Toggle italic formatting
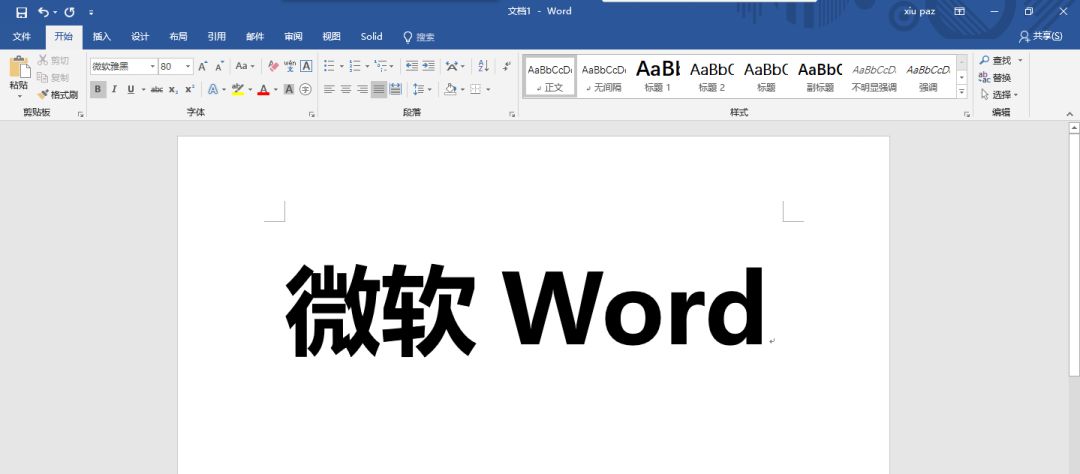Screen dimensions: 1080x474 coord(114,89)
